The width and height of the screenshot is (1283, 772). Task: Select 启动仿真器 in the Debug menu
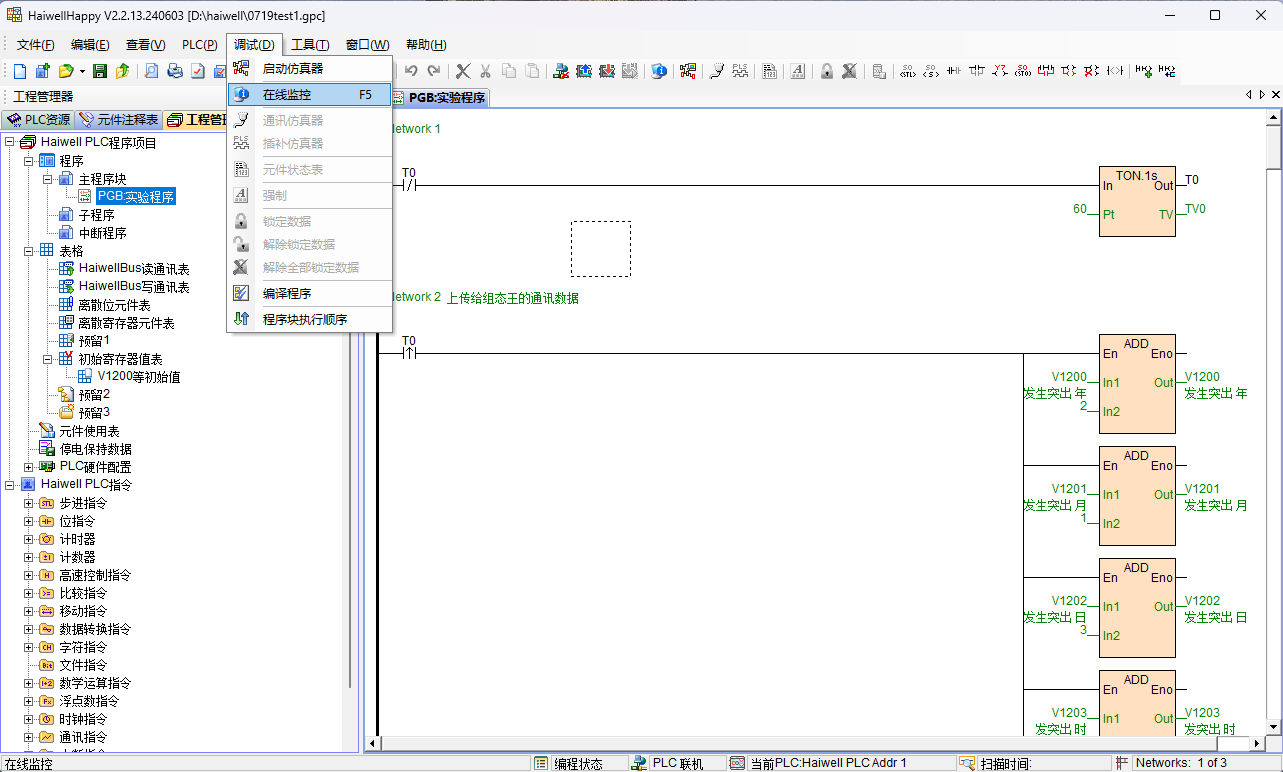[309, 69]
